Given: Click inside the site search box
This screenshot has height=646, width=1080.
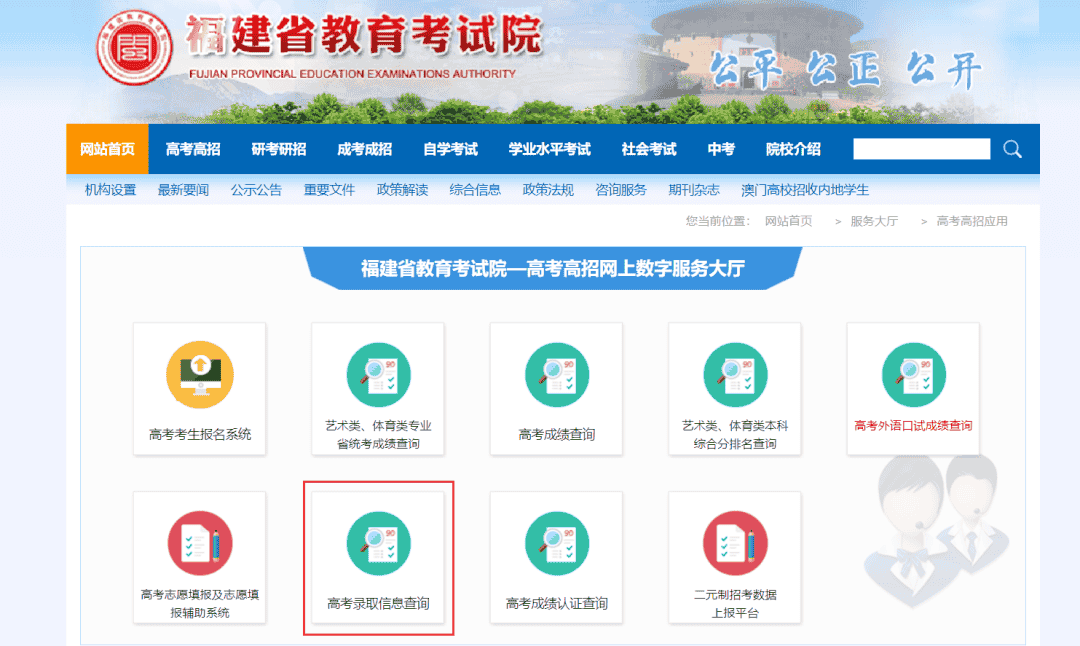Looking at the screenshot, I should coord(922,149).
